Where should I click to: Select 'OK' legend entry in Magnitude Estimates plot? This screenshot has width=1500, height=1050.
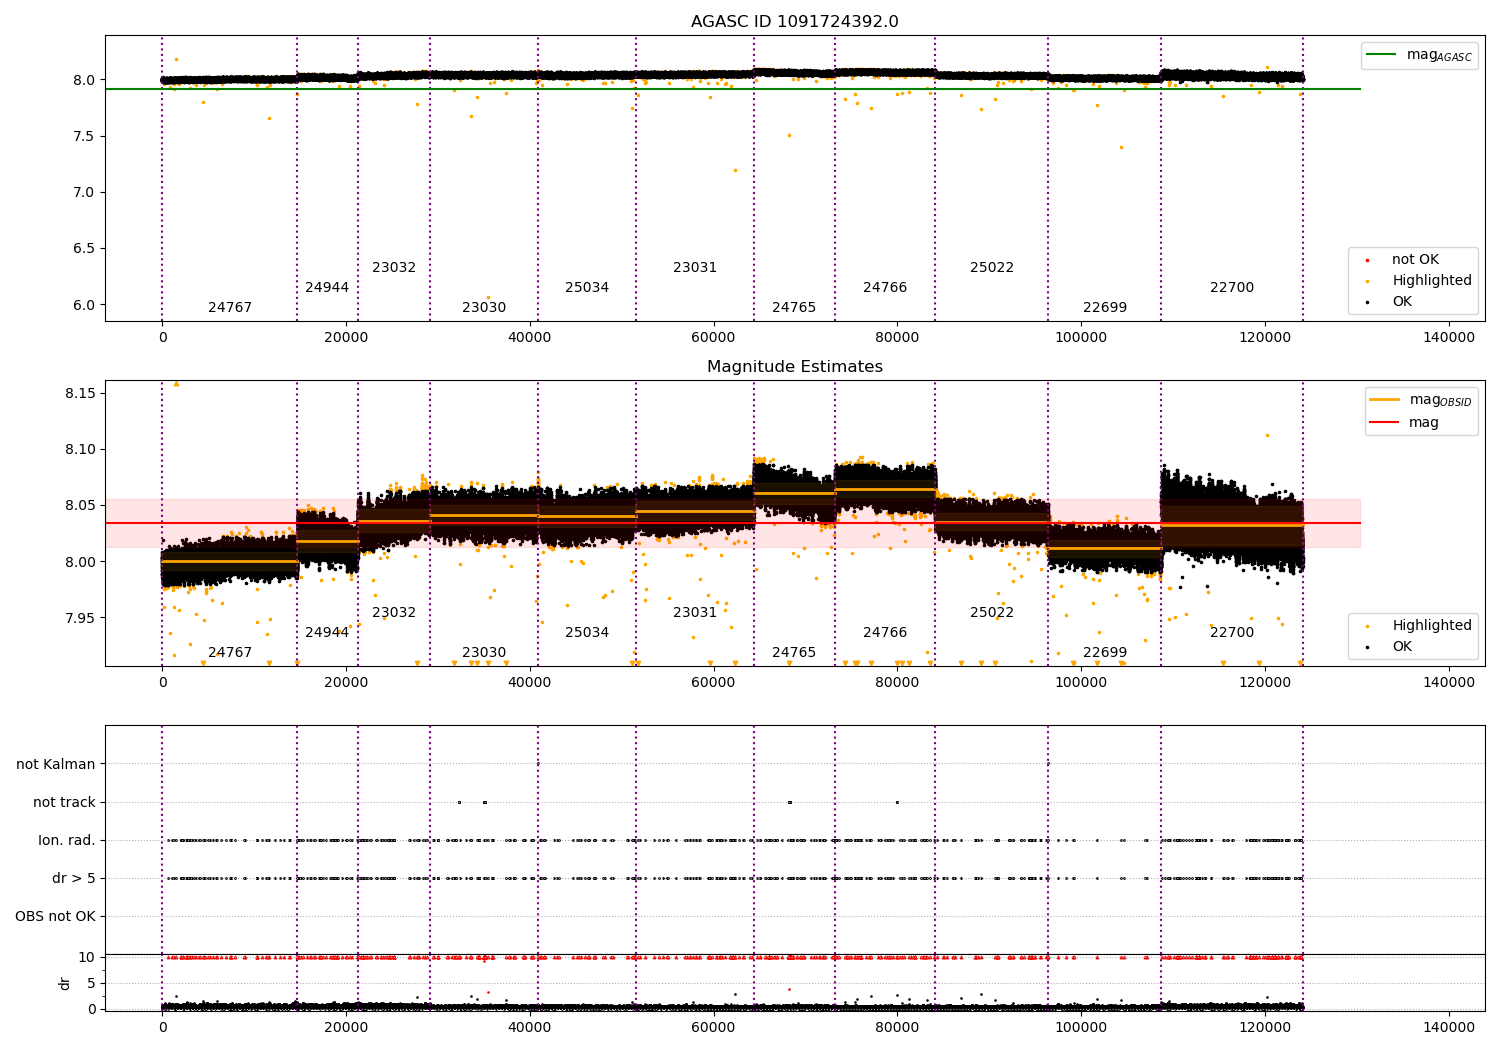pos(1390,646)
